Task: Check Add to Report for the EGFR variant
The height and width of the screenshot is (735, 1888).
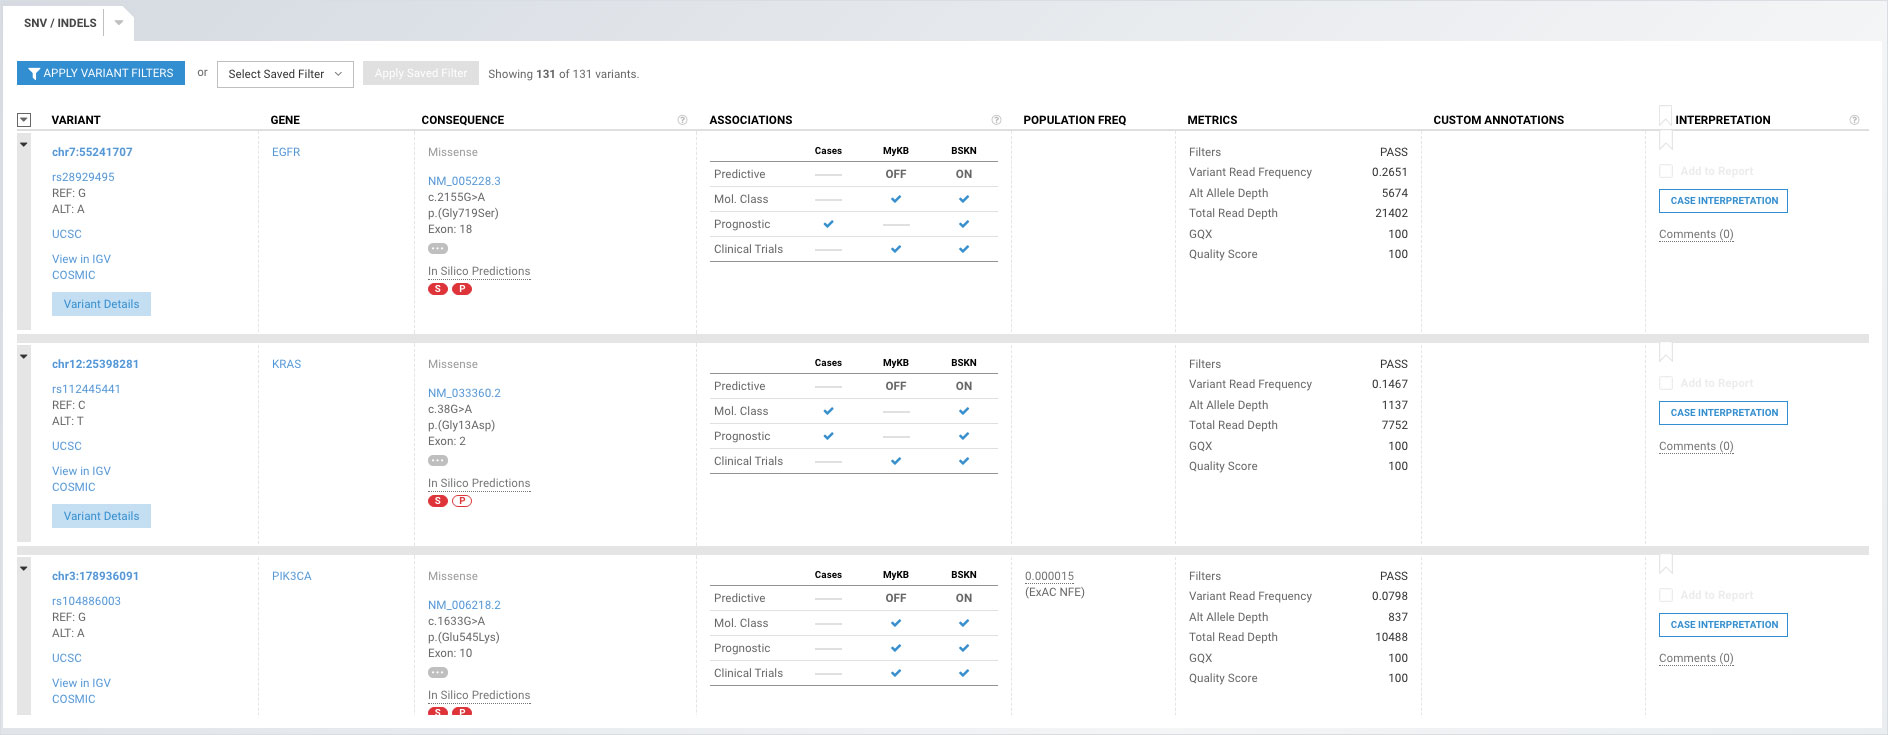Action: pyautogui.click(x=1666, y=172)
